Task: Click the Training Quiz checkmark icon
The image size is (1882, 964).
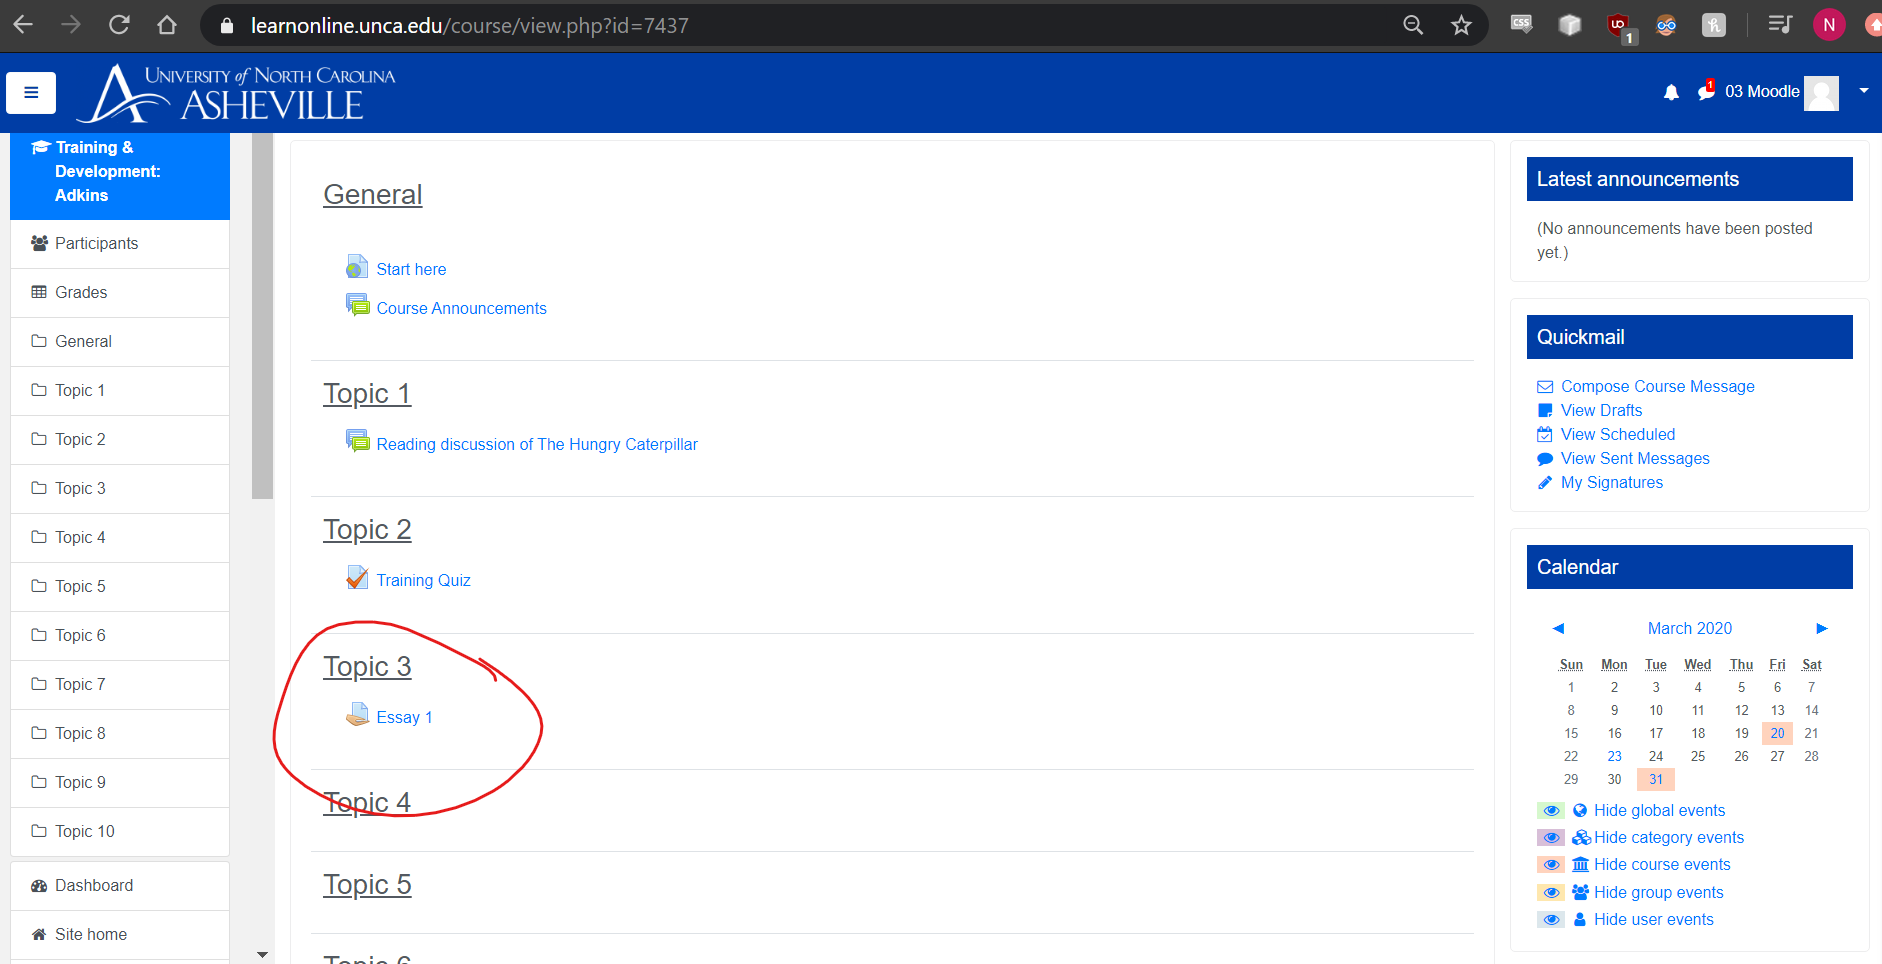Action: tap(357, 579)
